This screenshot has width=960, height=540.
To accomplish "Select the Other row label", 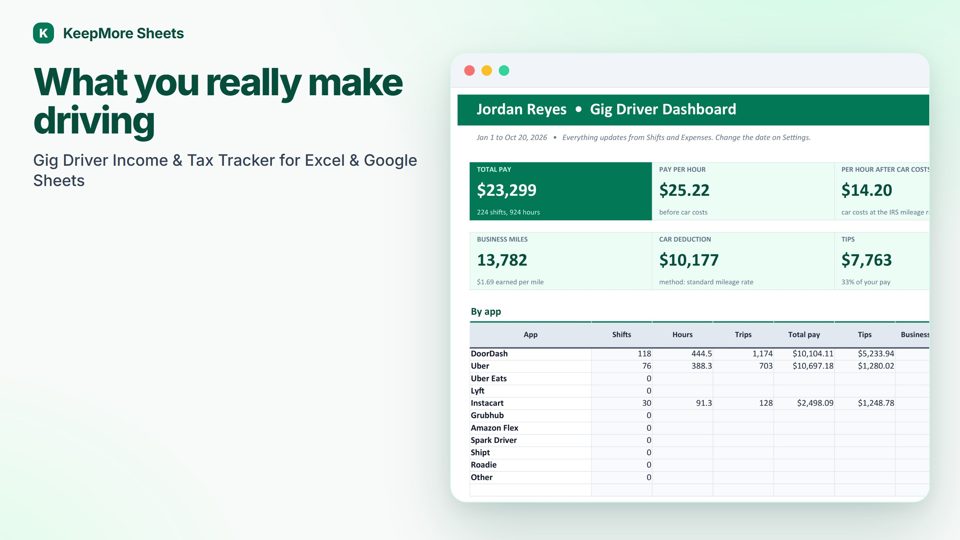I will point(481,477).
